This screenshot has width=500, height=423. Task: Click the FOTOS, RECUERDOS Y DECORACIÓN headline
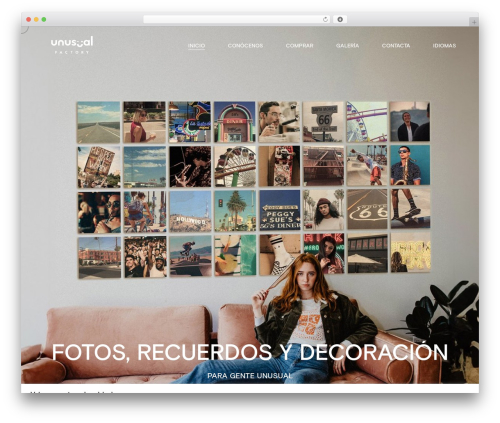click(250, 352)
